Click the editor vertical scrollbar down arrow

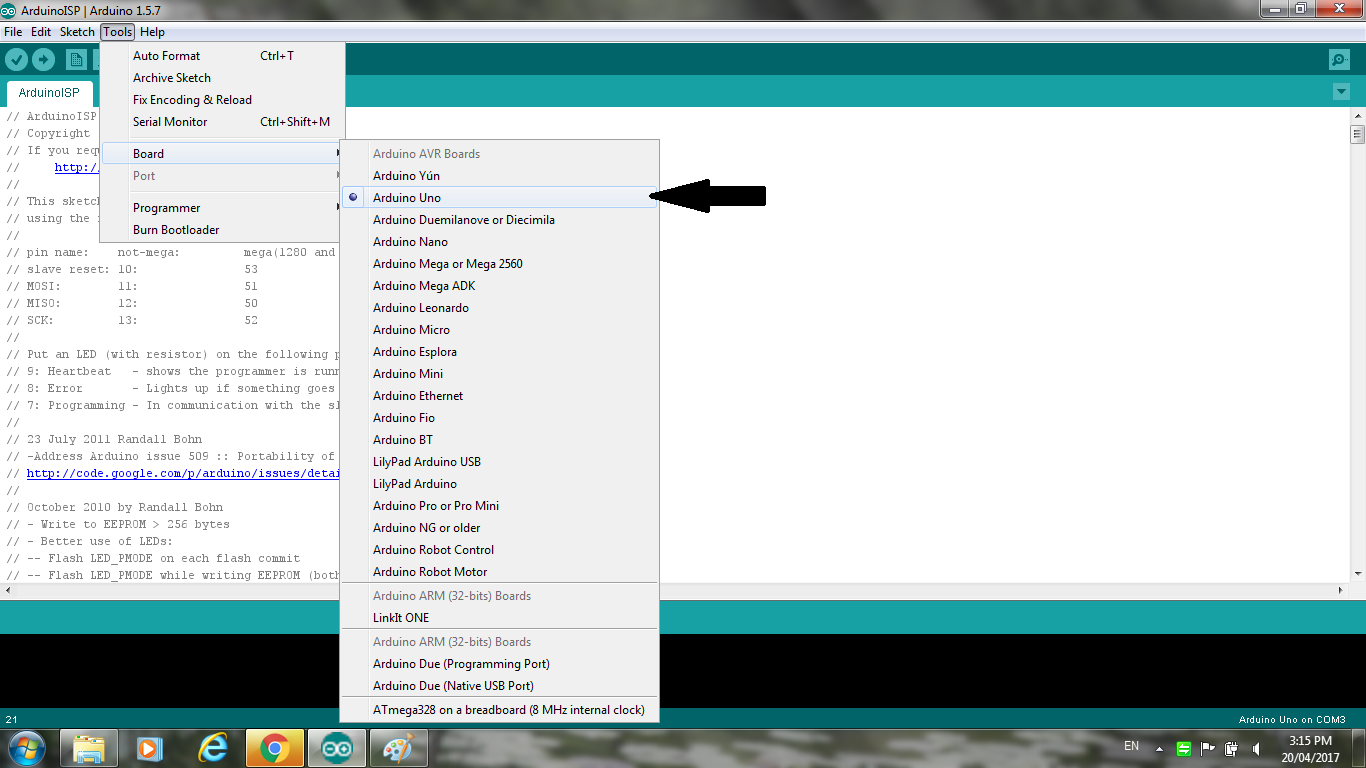pyautogui.click(x=1357, y=573)
